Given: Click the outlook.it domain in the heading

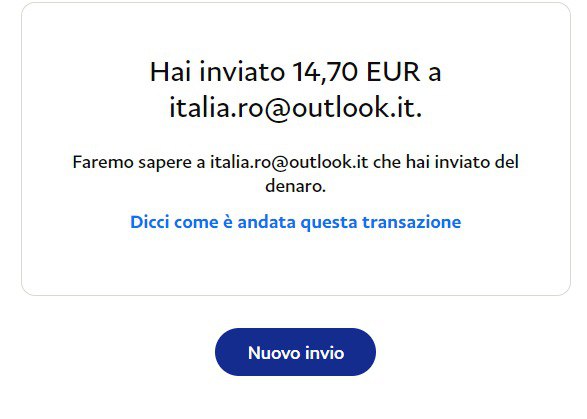Looking at the screenshot, I should (x=354, y=108).
